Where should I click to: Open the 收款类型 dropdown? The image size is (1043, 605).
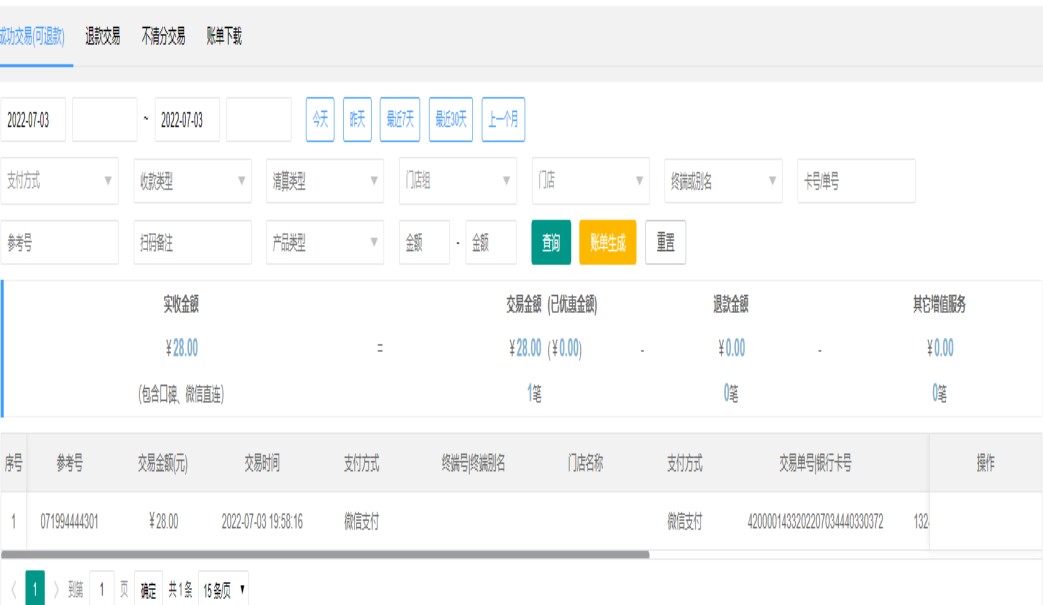tap(192, 181)
